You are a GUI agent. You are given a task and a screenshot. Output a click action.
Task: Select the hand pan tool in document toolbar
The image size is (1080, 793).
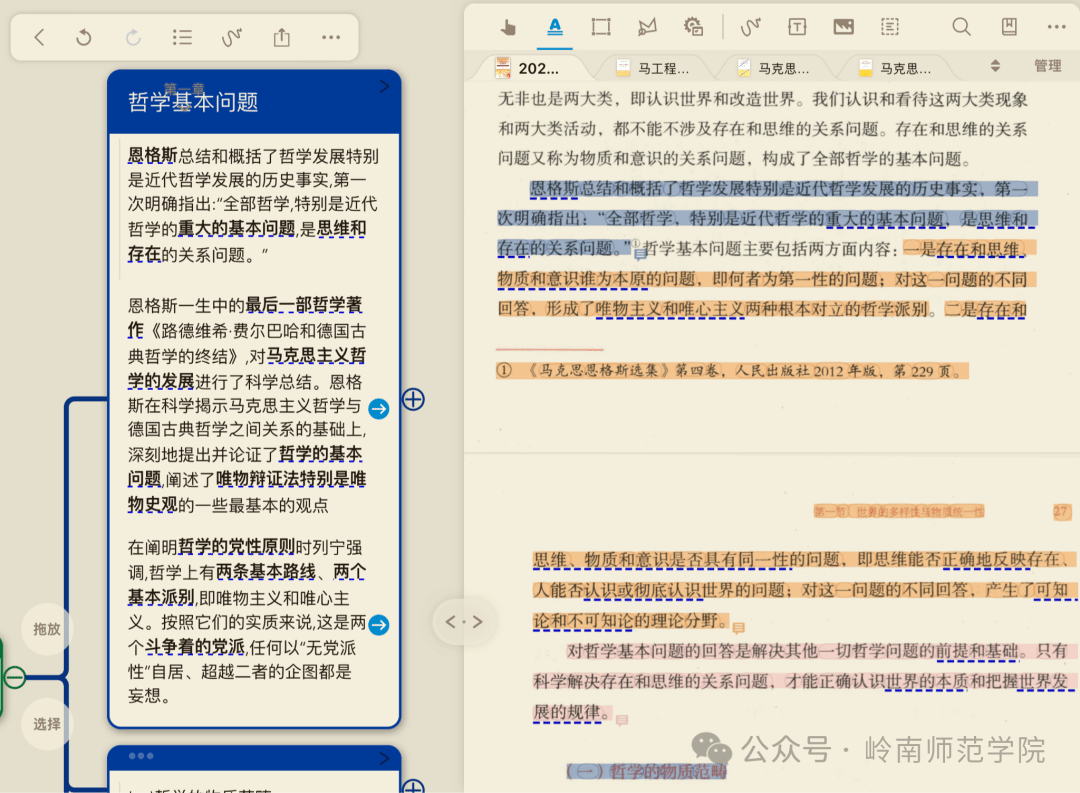[x=508, y=27]
